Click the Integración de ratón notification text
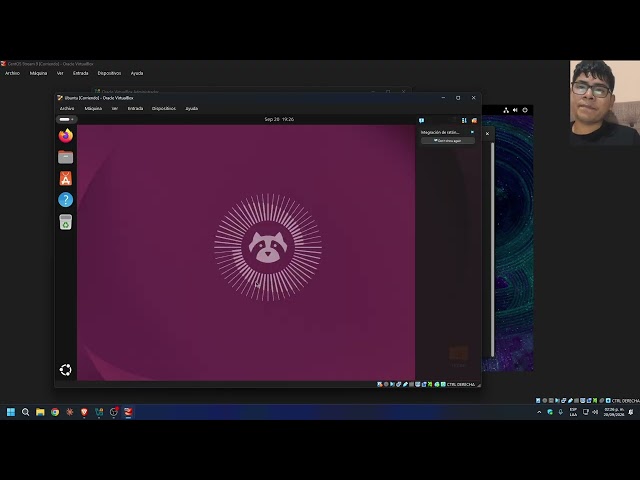Screen dimensions: 640x480 point(440,132)
